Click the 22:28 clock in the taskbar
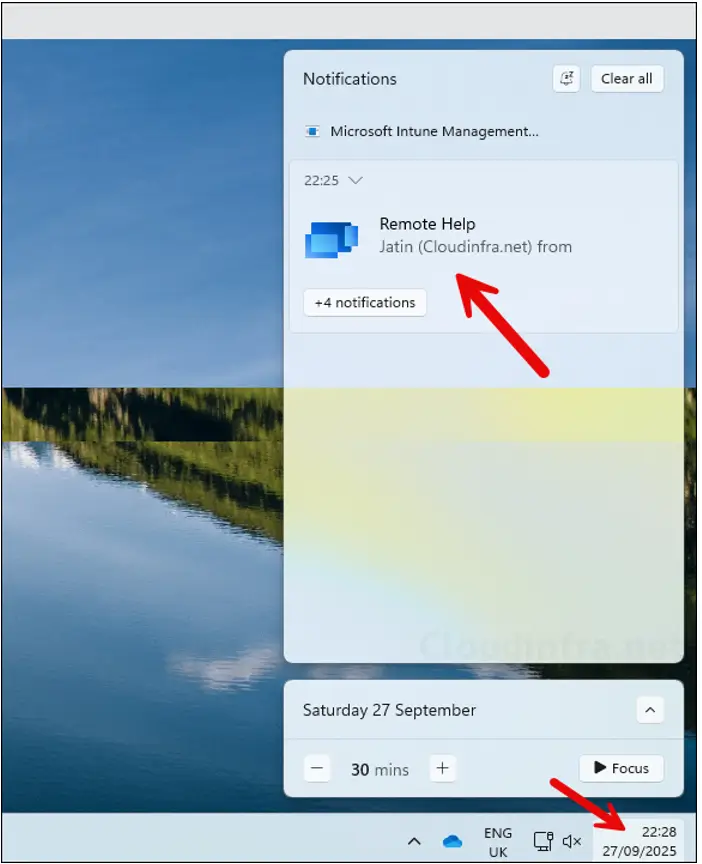Screen dimensions: 702x864 [x=639, y=841]
